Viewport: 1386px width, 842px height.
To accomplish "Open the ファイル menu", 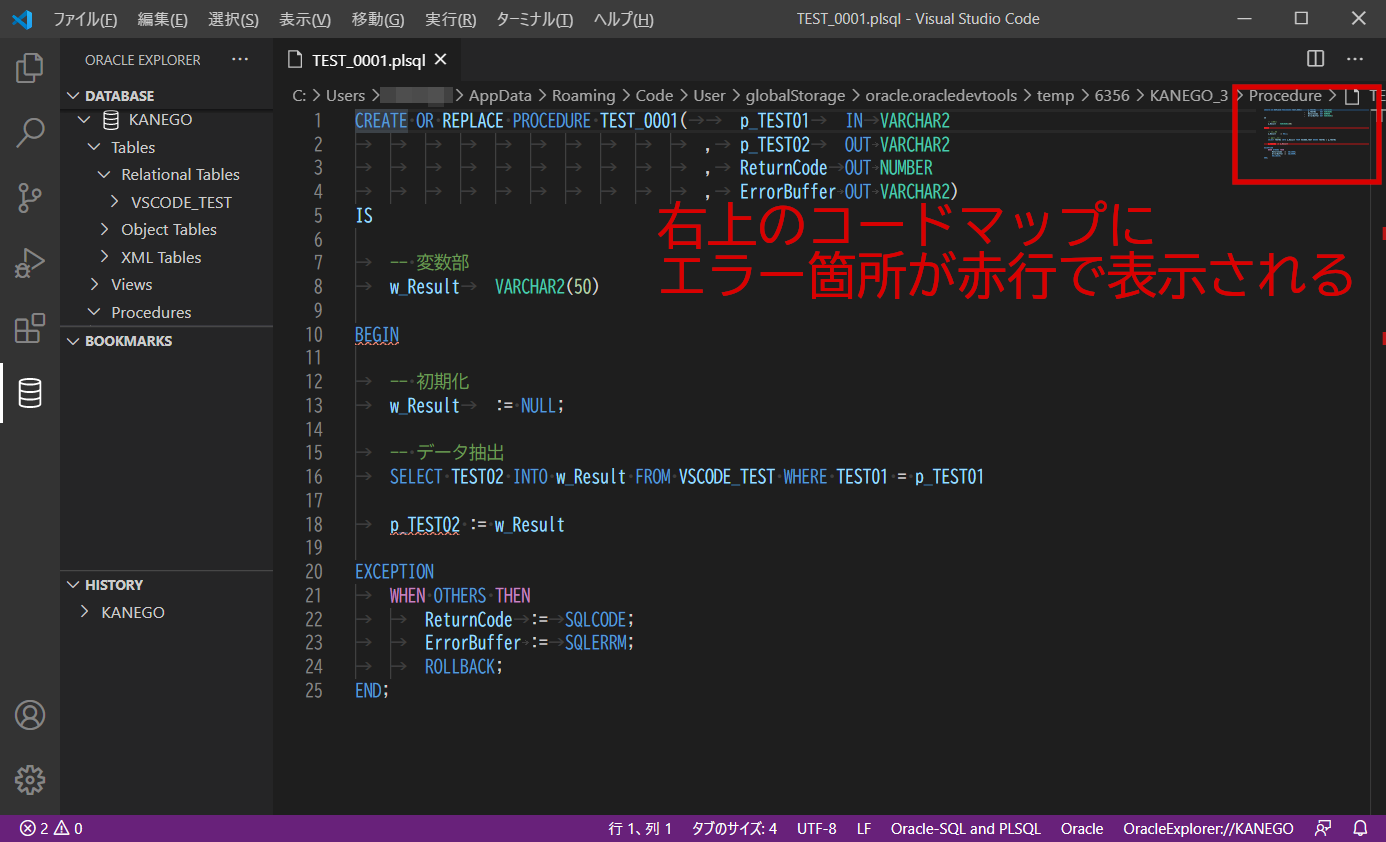I will tap(85, 19).
